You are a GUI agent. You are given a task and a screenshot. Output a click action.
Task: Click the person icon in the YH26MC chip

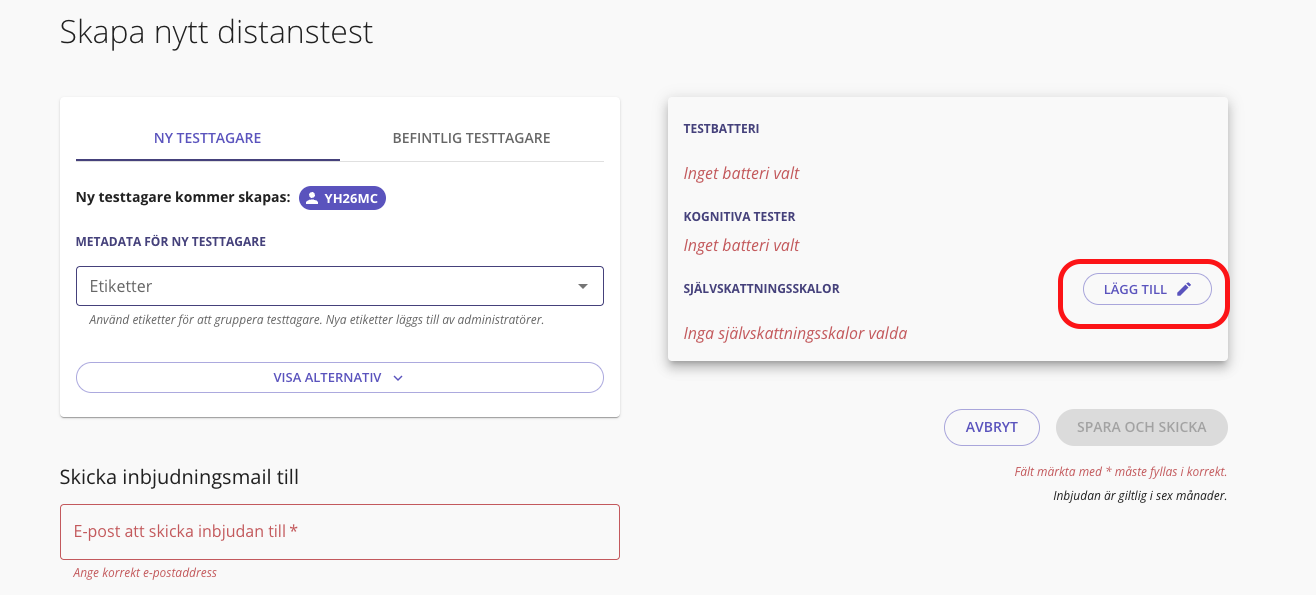(313, 198)
